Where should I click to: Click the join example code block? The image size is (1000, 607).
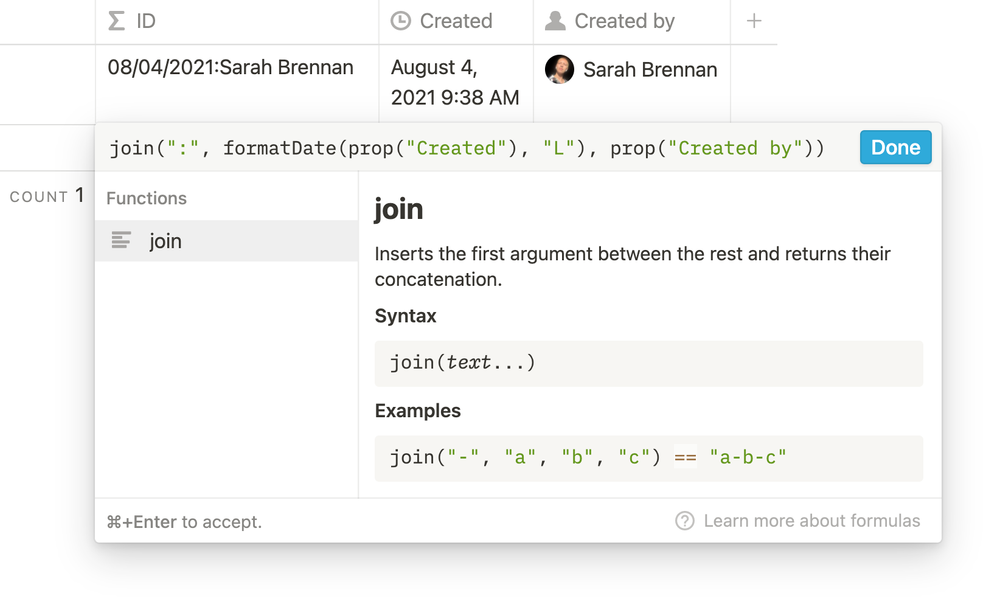click(648, 458)
